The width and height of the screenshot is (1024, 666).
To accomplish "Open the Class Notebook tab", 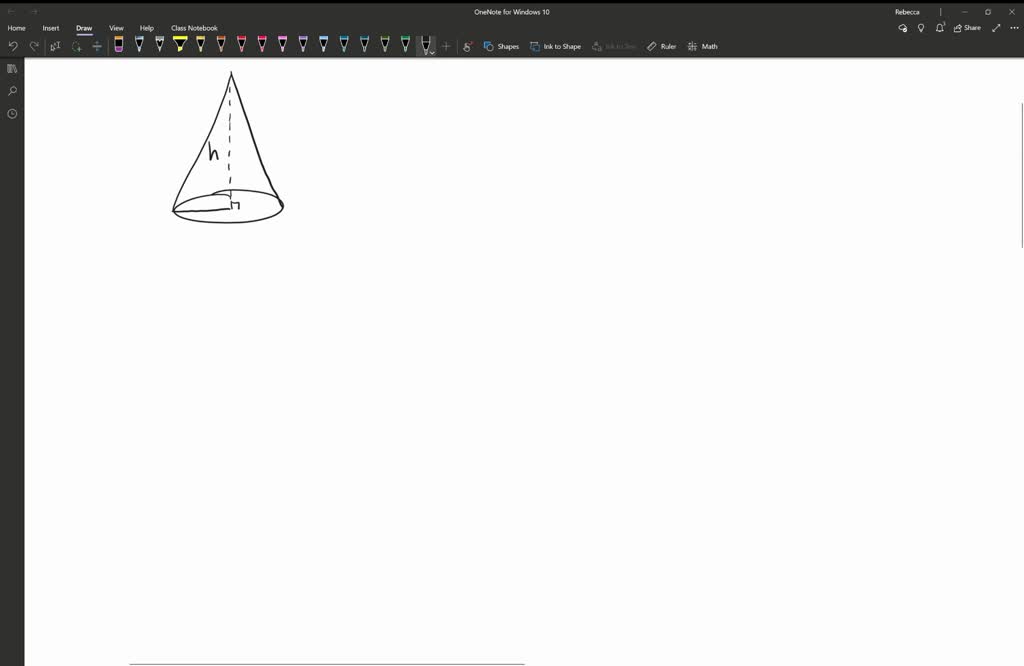I will (194, 28).
